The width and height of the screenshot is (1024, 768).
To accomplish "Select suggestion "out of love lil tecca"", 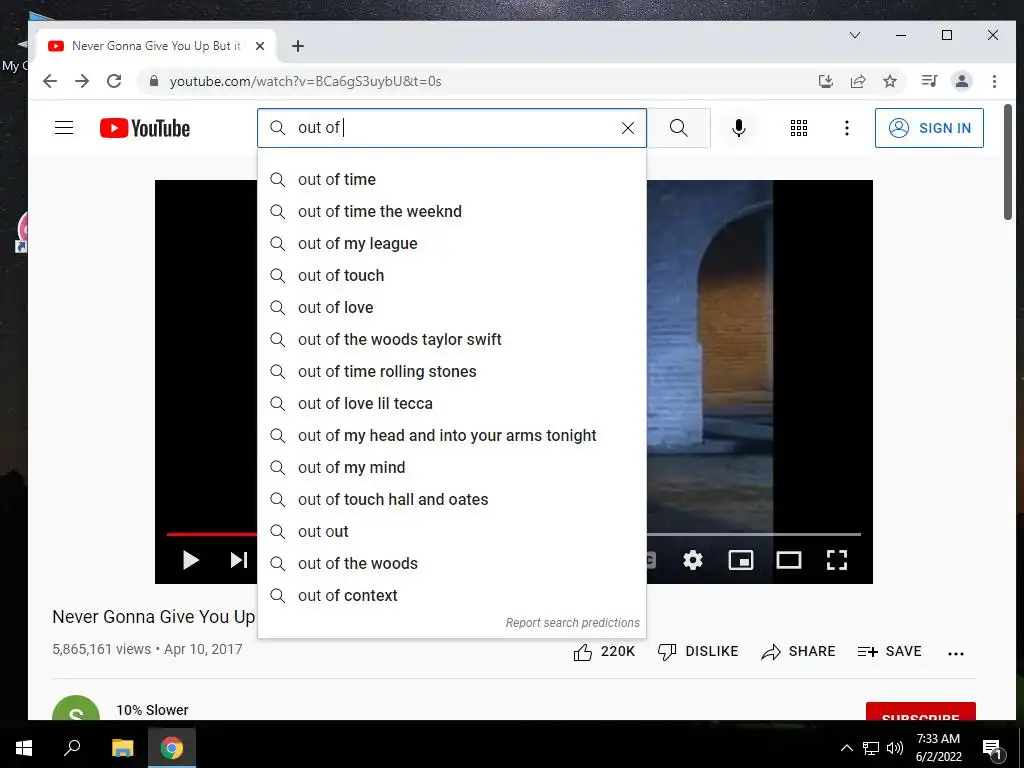I will coord(452,404).
